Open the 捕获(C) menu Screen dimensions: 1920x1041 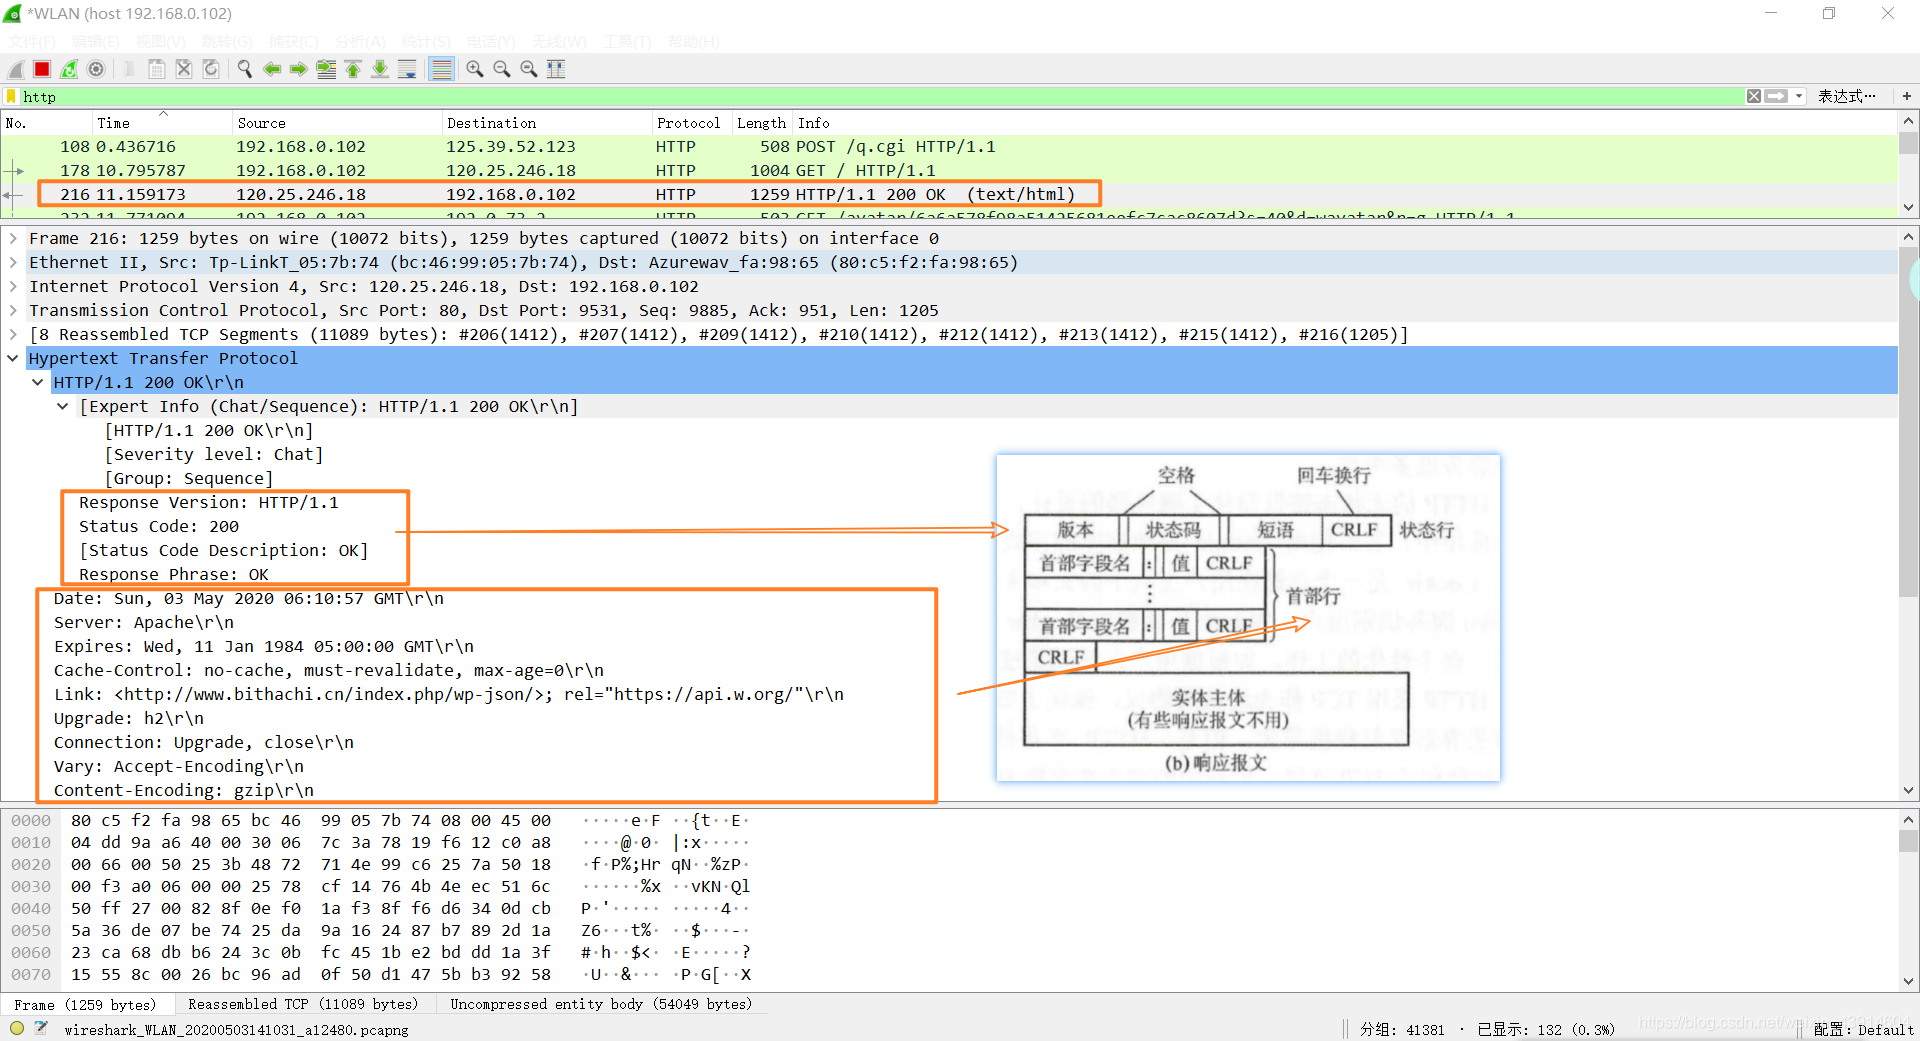293,41
